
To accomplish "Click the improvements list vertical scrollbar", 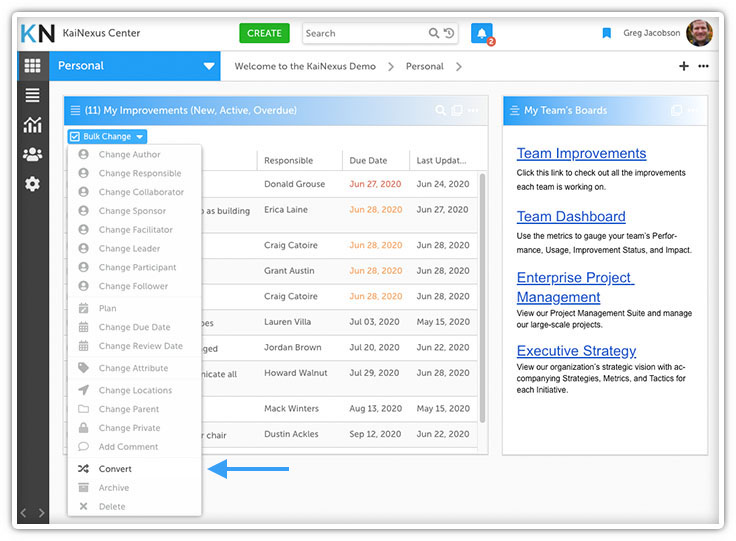I will pyautogui.click(x=482, y=297).
